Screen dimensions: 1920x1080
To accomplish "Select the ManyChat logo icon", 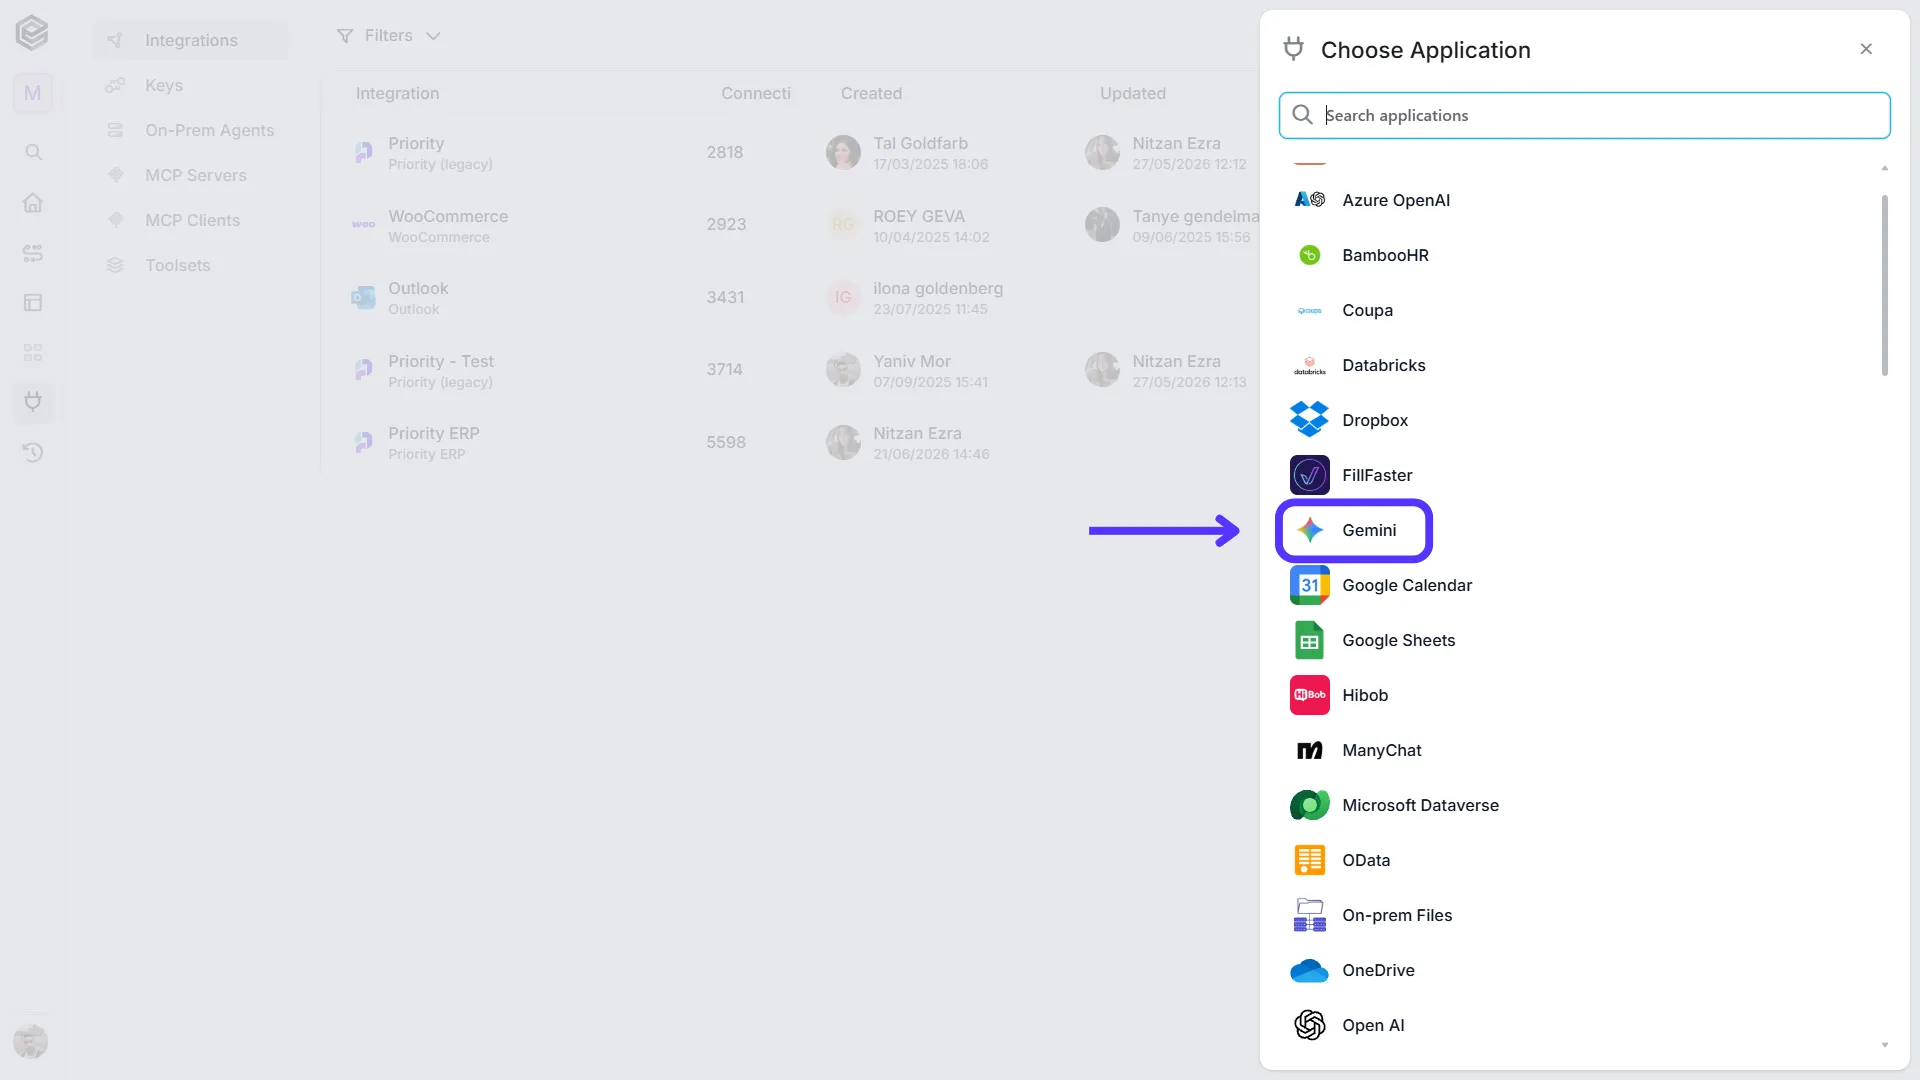I will (1309, 750).
